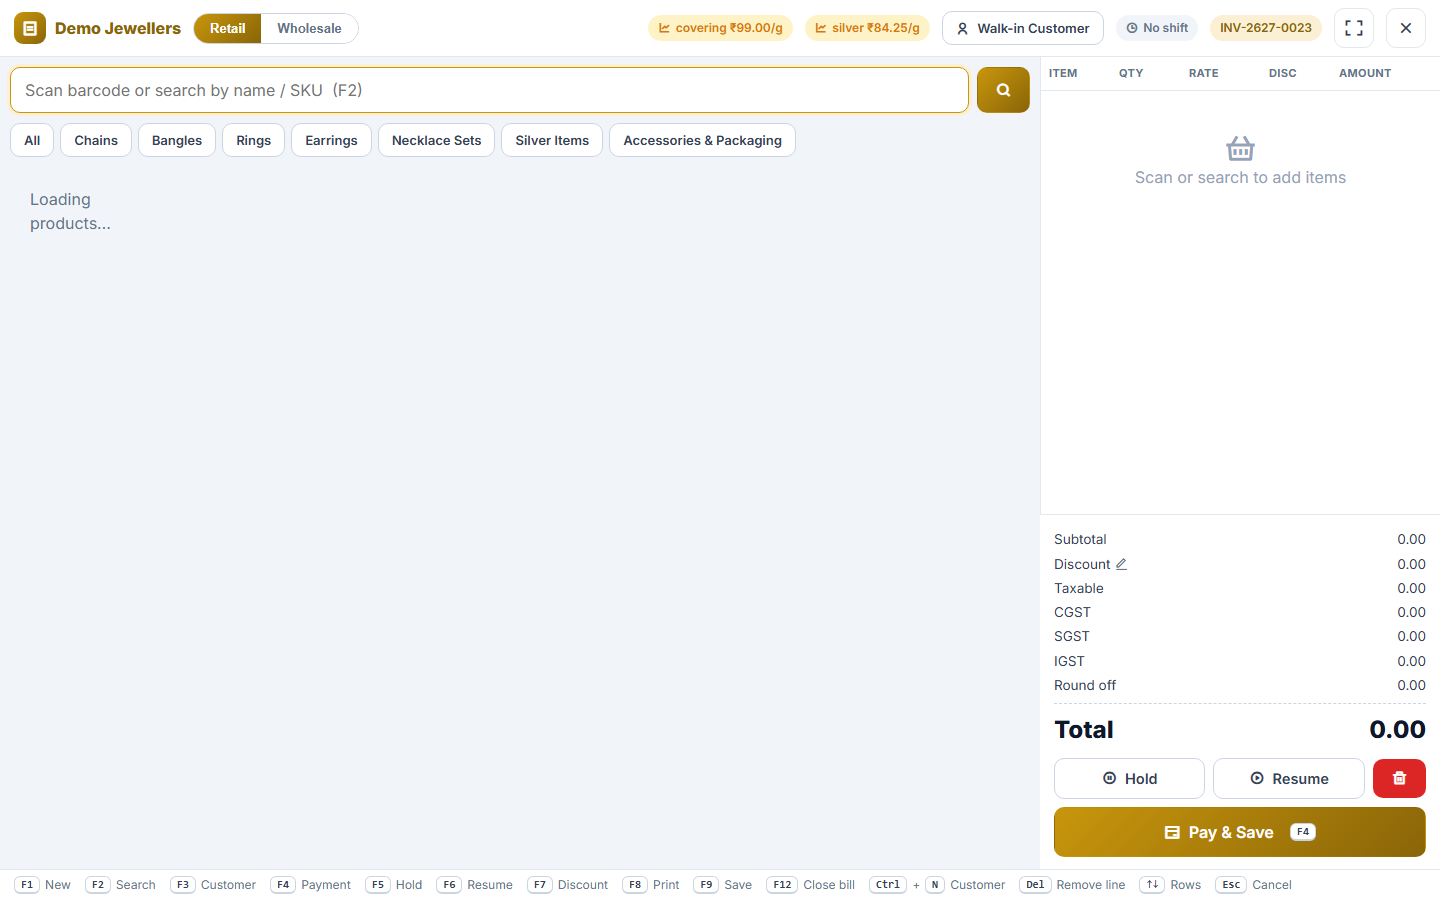Close the POS screen with X
The height and width of the screenshot is (900, 1440).
[x=1406, y=28]
